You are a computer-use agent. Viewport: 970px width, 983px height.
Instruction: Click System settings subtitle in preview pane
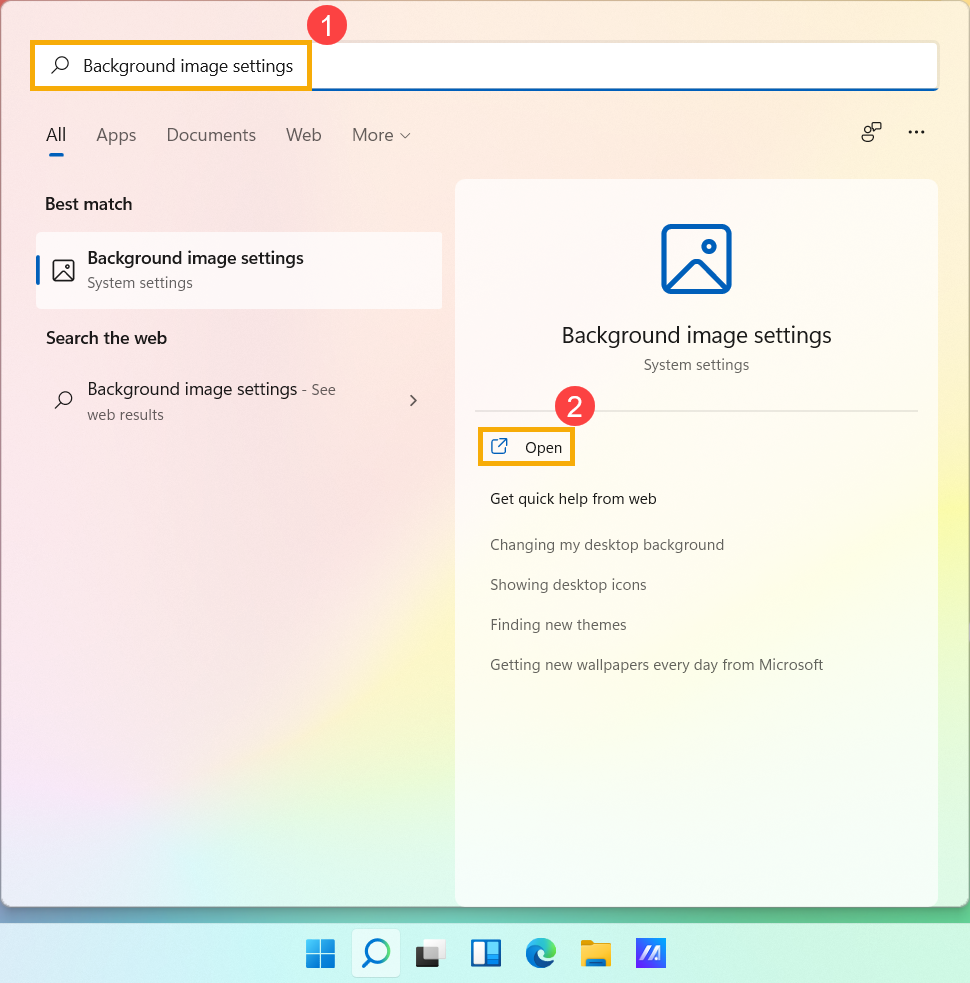(x=696, y=365)
